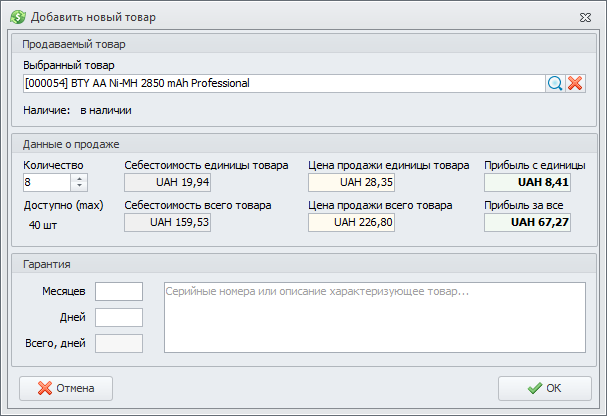Click the total warranty days field
The height and width of the screenshot is (416, 607).
(x=118, y=343)
